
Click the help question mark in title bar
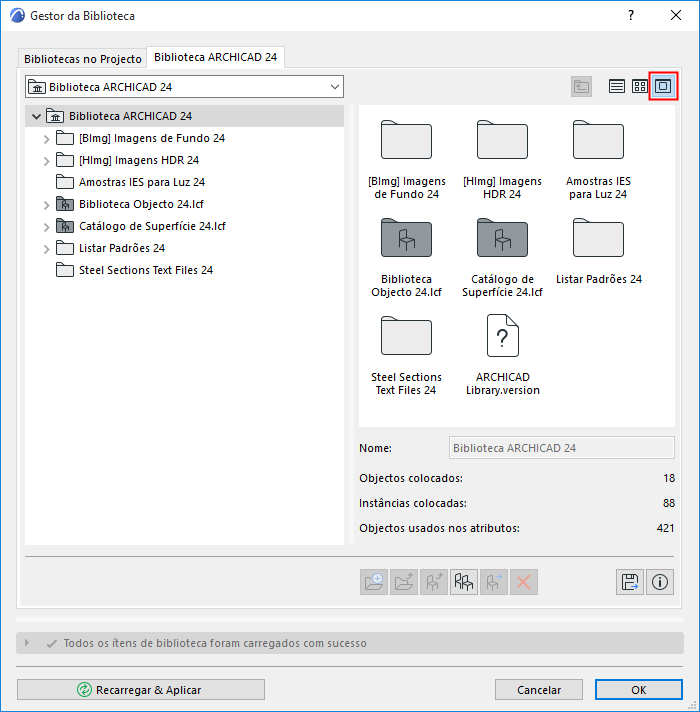[x=631, y=15]
